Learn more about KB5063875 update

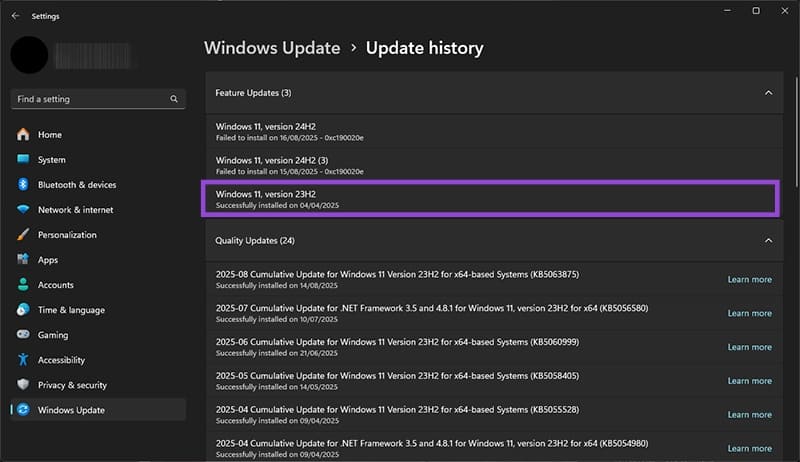coord(749,279)
